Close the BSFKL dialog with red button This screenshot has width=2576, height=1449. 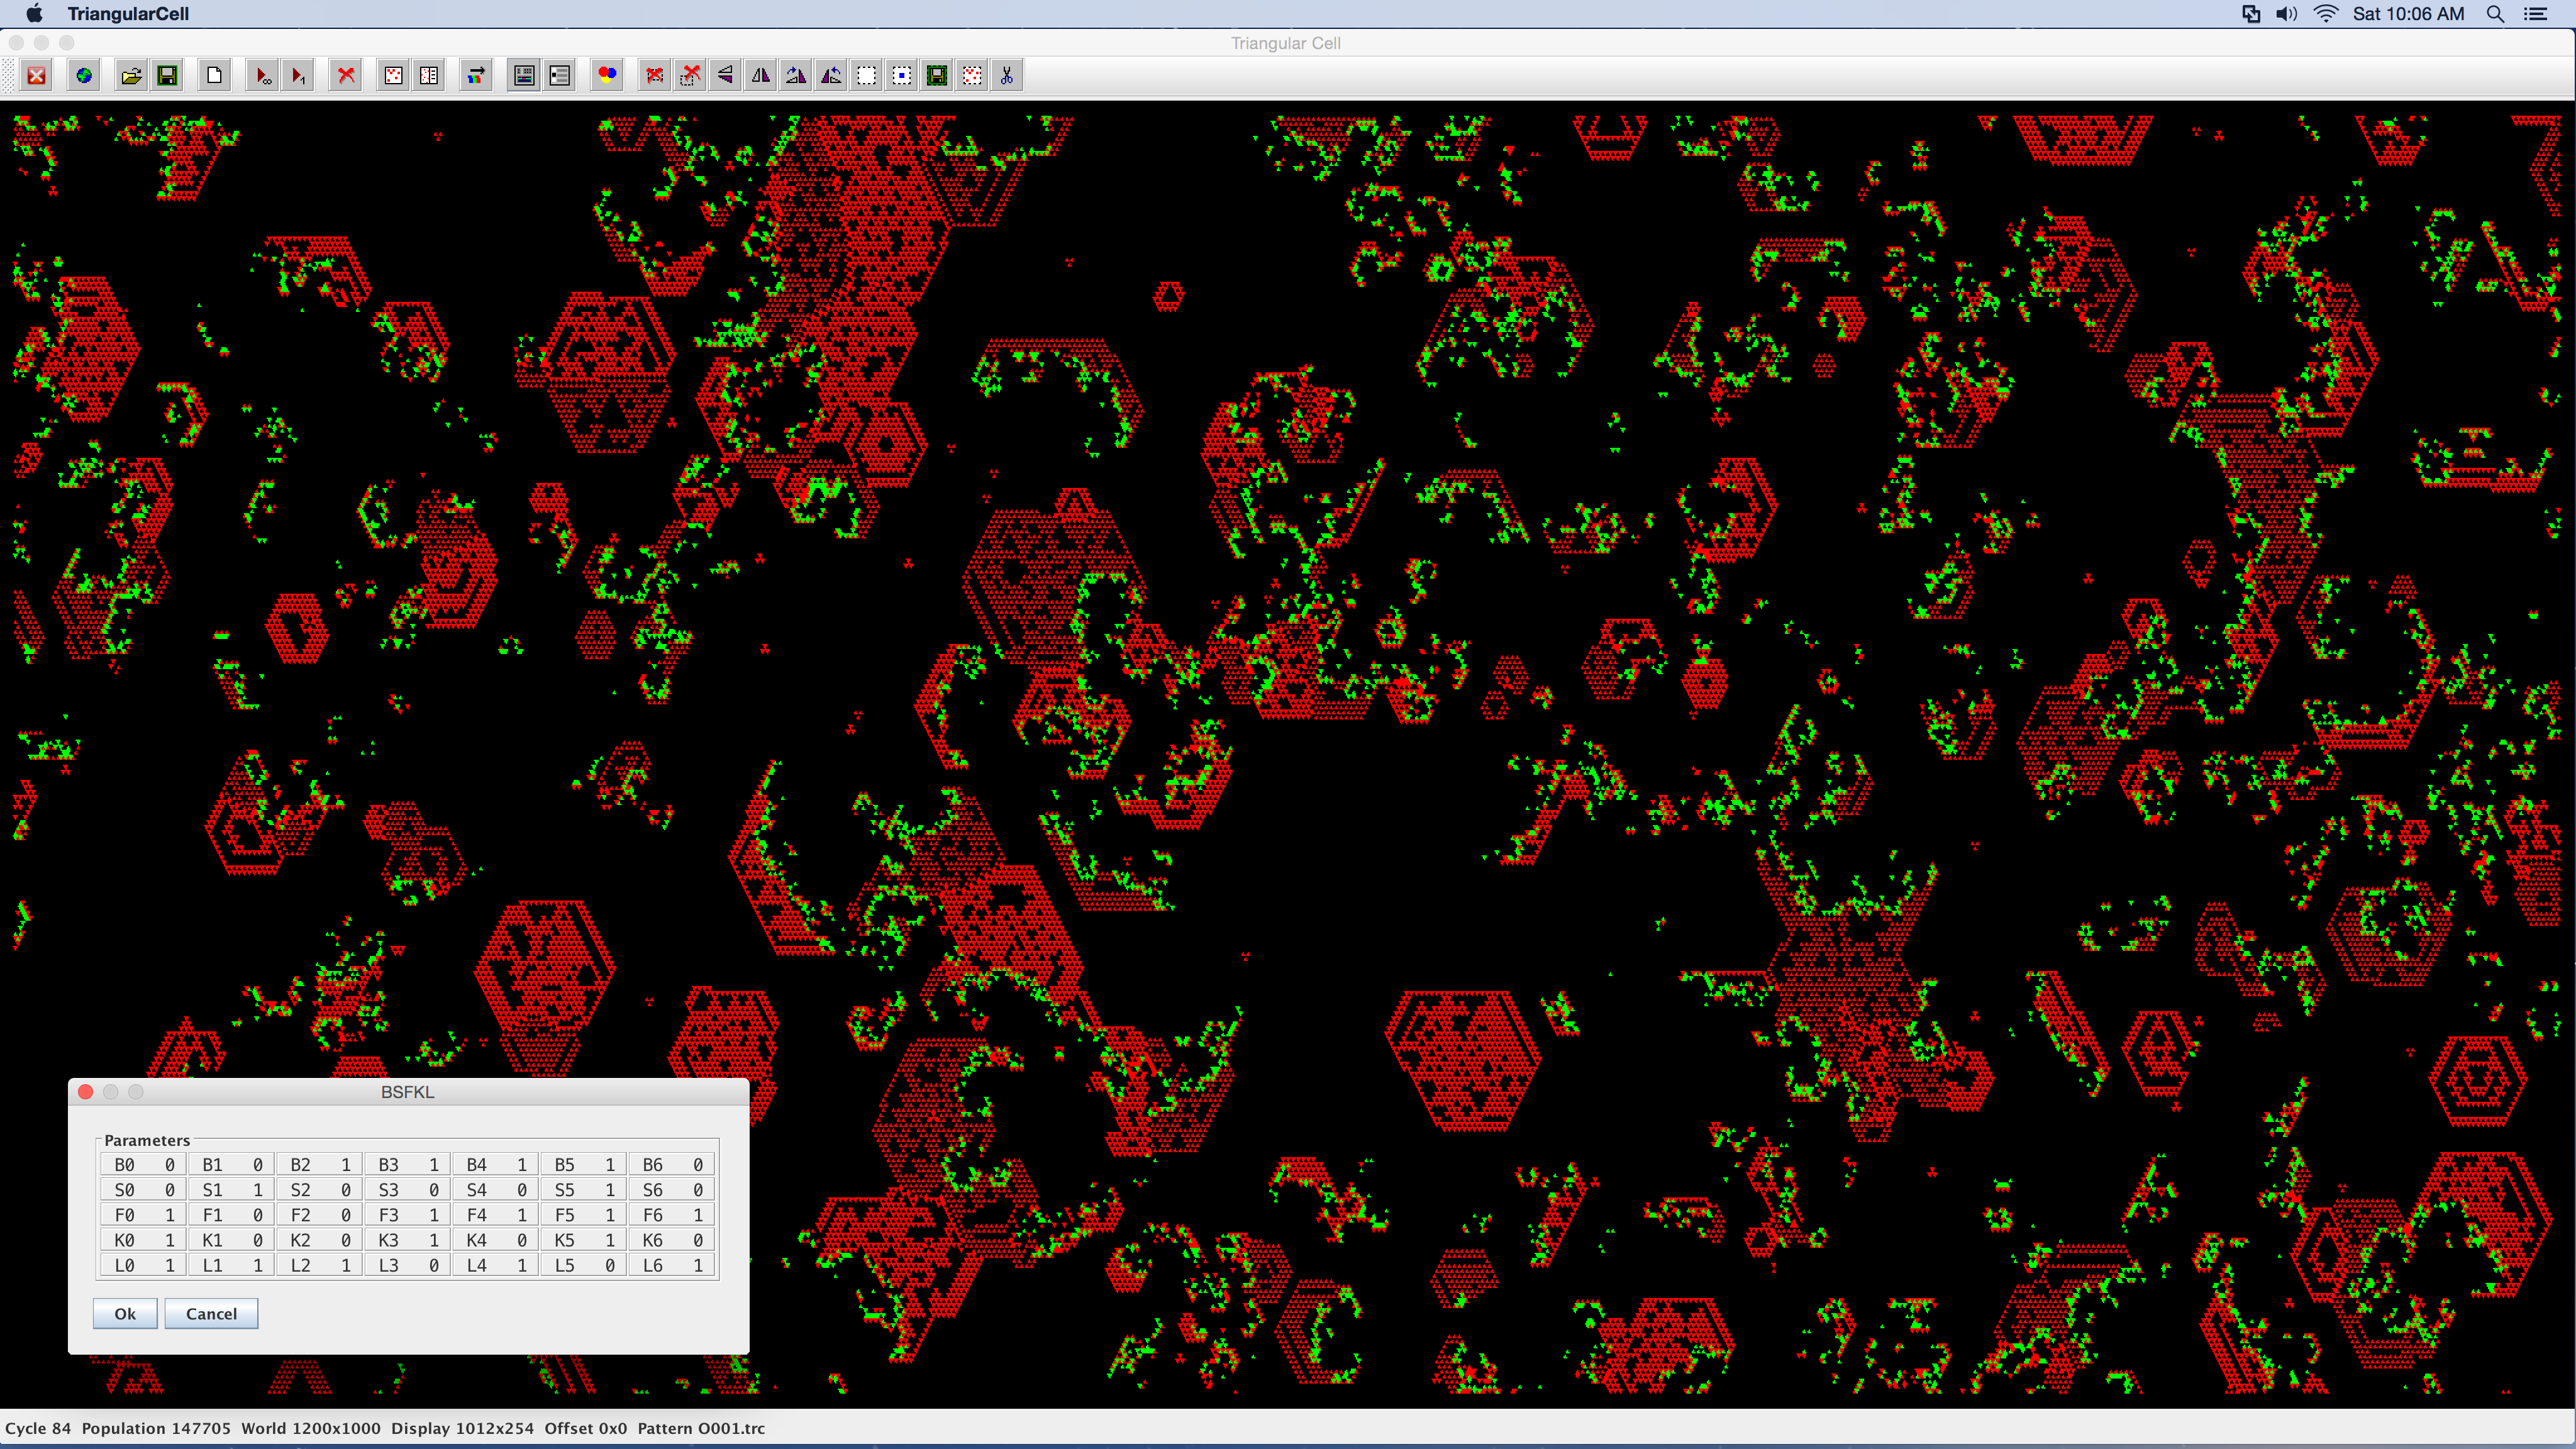(86, 1092)
